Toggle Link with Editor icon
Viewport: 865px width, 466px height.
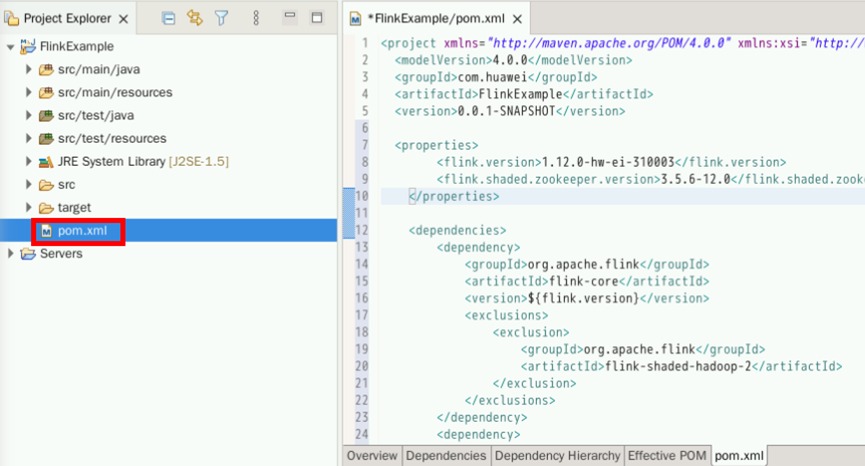pyautogui.click(x=194, y=18)
